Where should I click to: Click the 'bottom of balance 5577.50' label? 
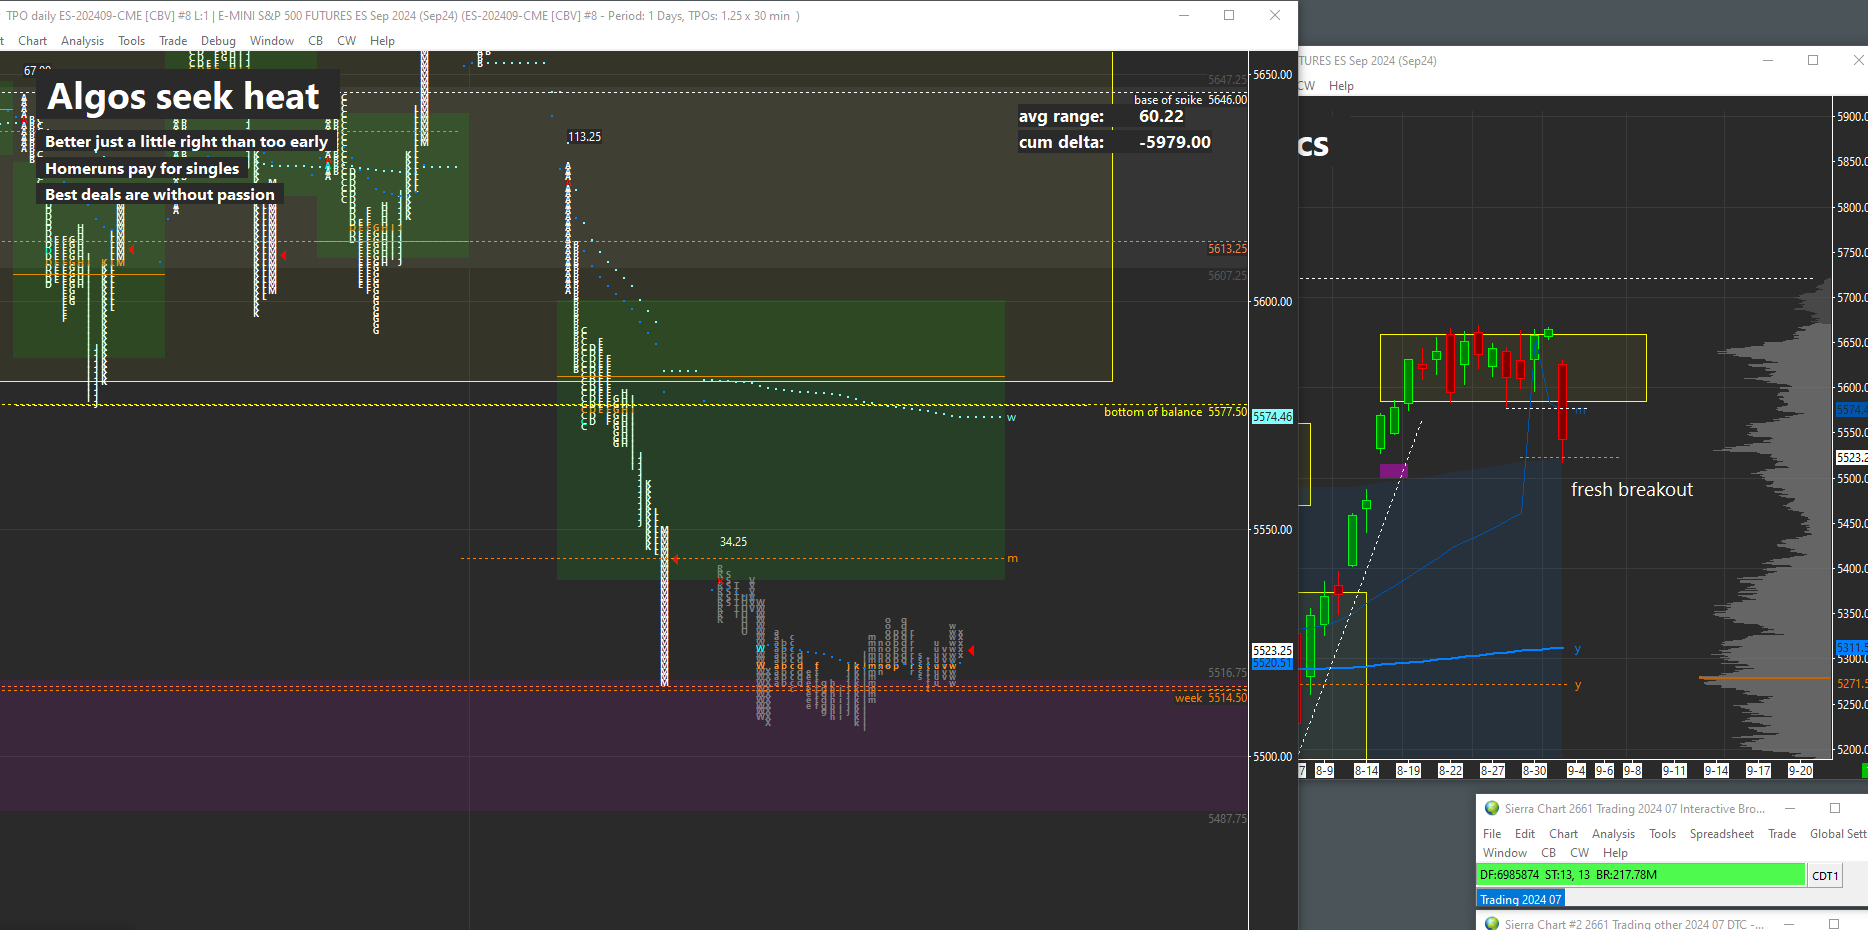click(x=1175, y=412)
